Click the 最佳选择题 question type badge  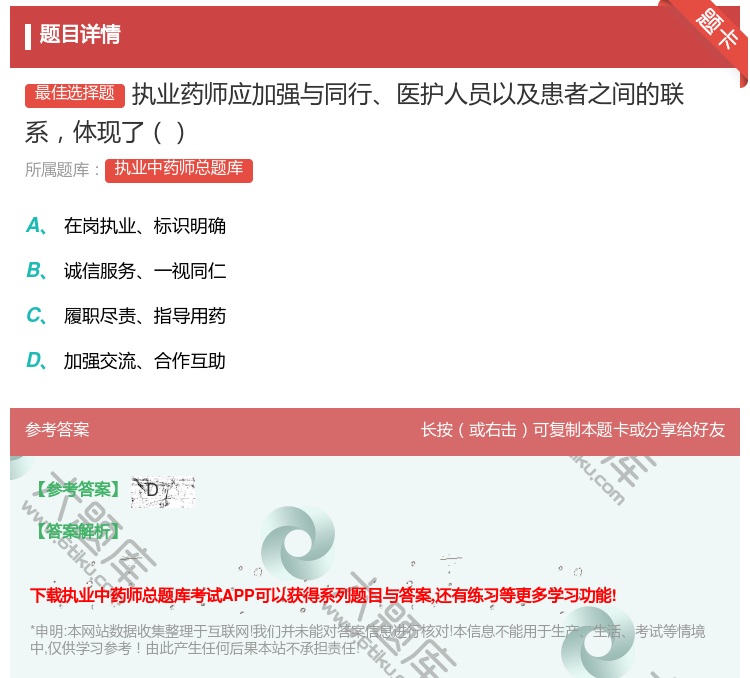(x=75, y=94)
